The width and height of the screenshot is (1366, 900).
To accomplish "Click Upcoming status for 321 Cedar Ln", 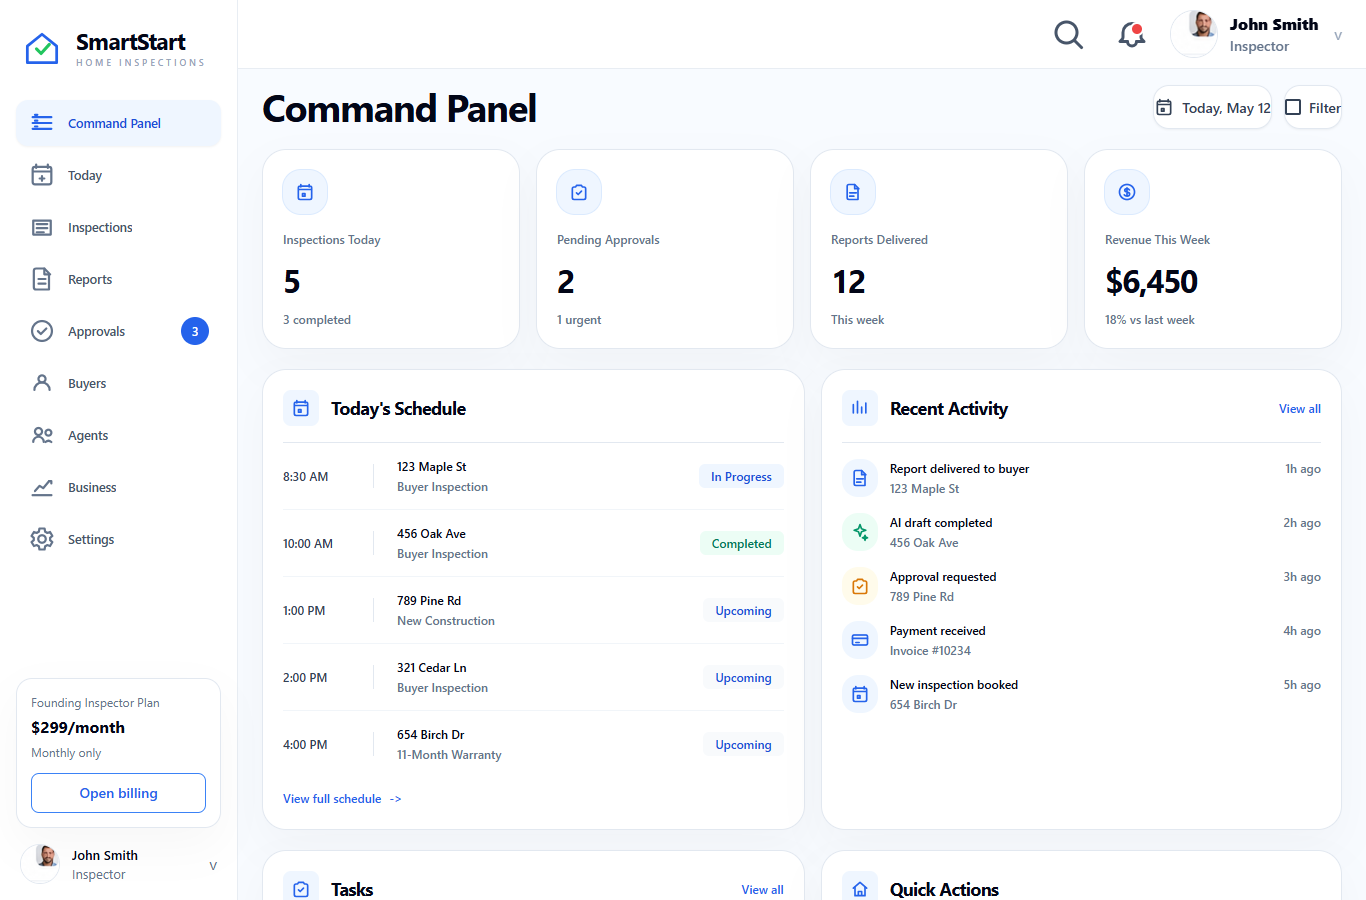I will coord(743,678).
